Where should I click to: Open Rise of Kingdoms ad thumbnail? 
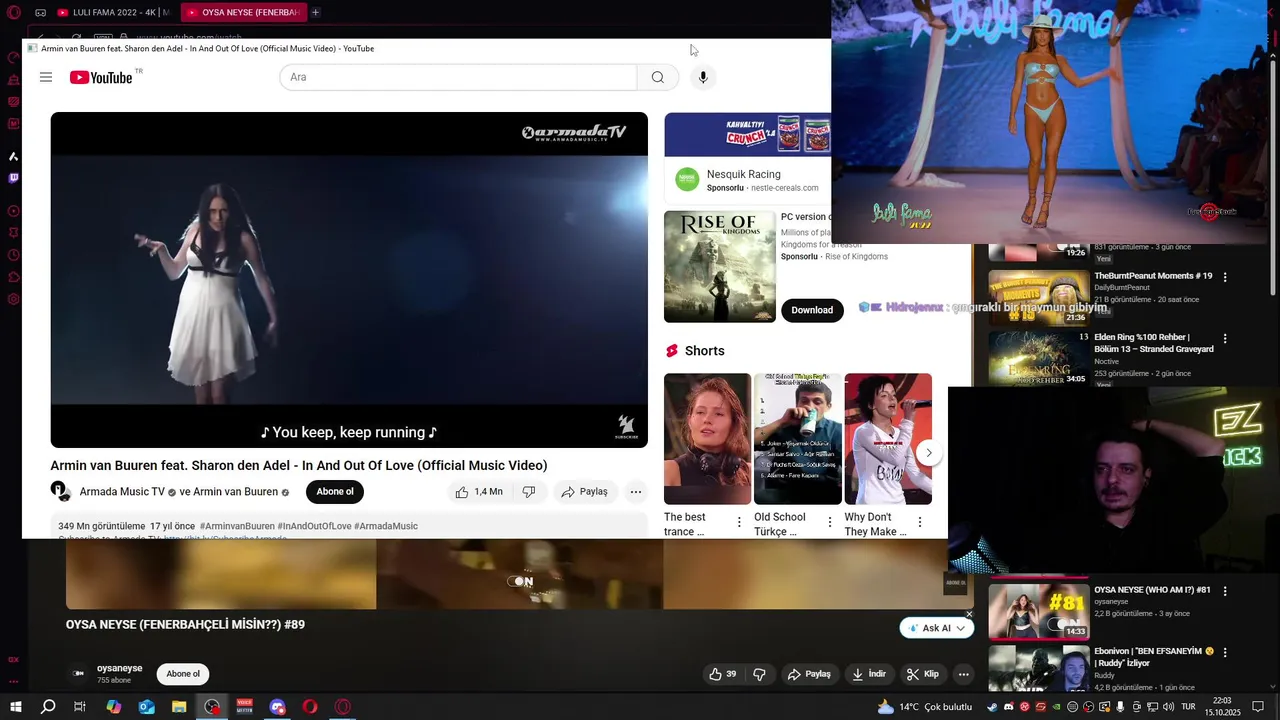[x=720, y=267]
